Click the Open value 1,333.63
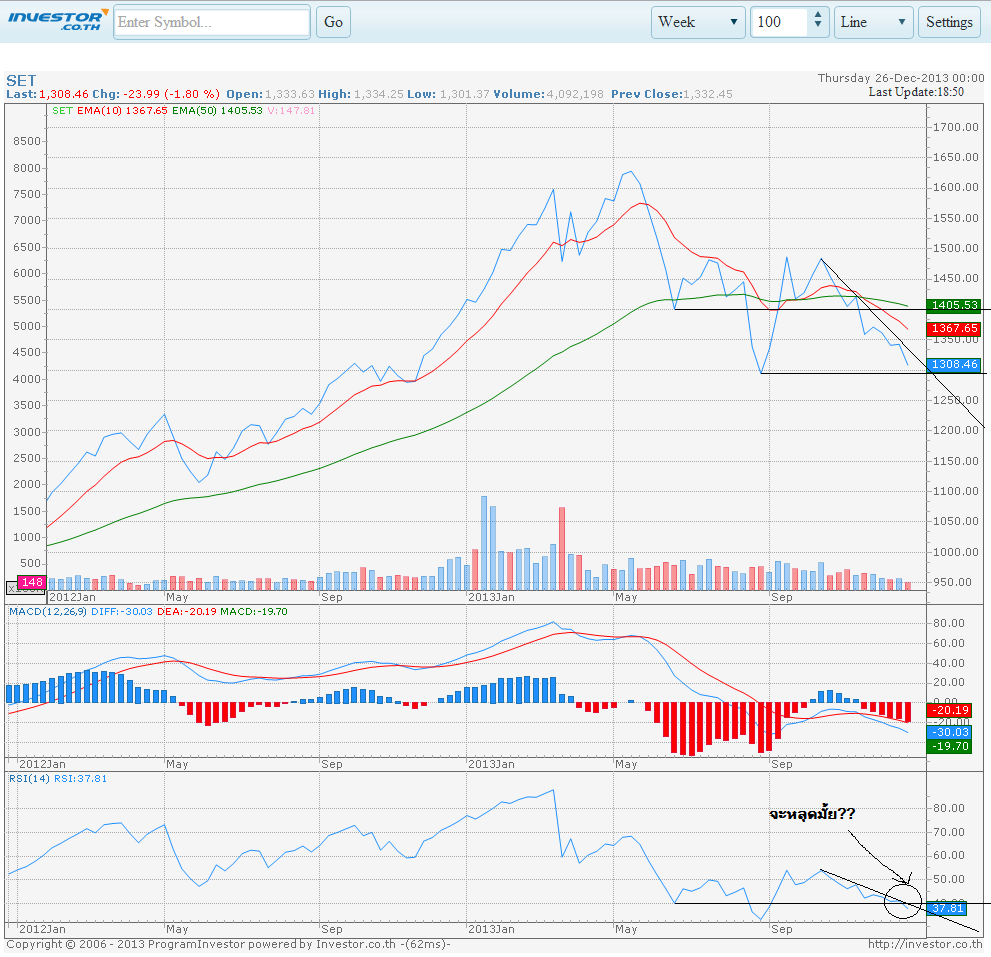991x957 pixels. click(289, 94)
